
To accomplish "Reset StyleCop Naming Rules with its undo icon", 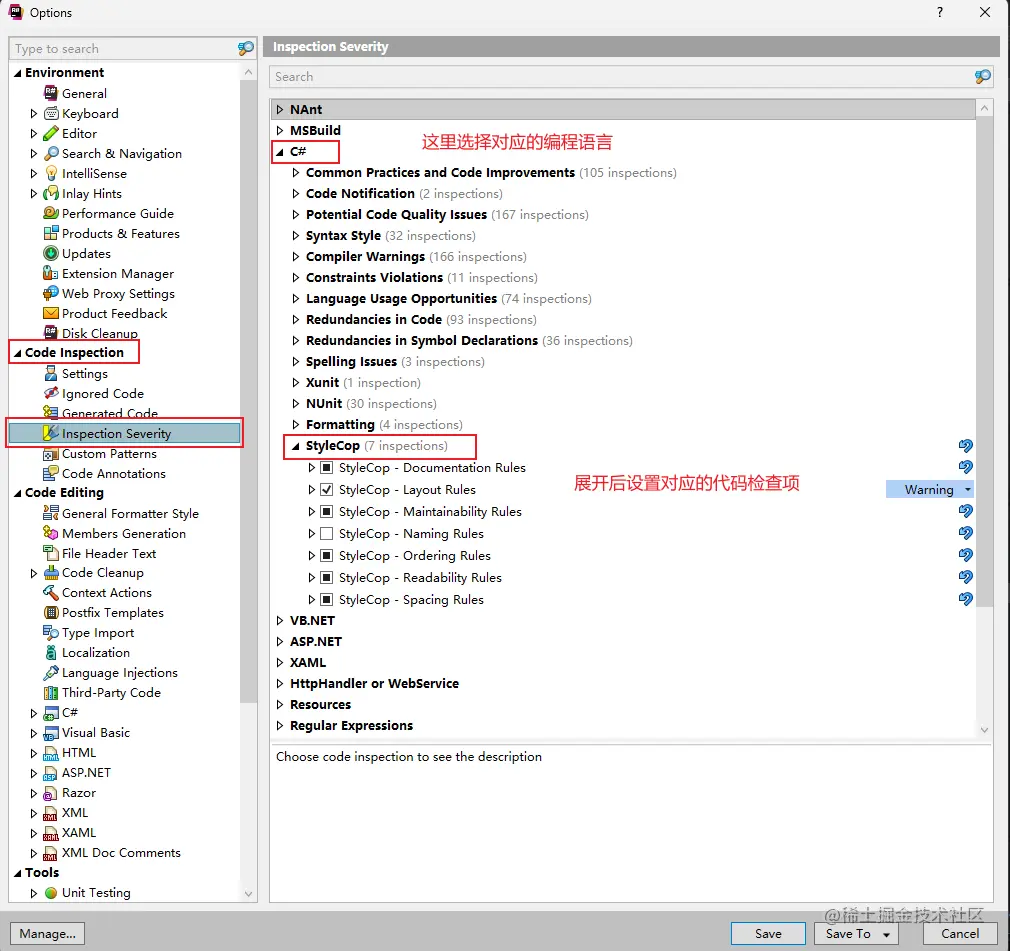I will (x=966, y=533).
